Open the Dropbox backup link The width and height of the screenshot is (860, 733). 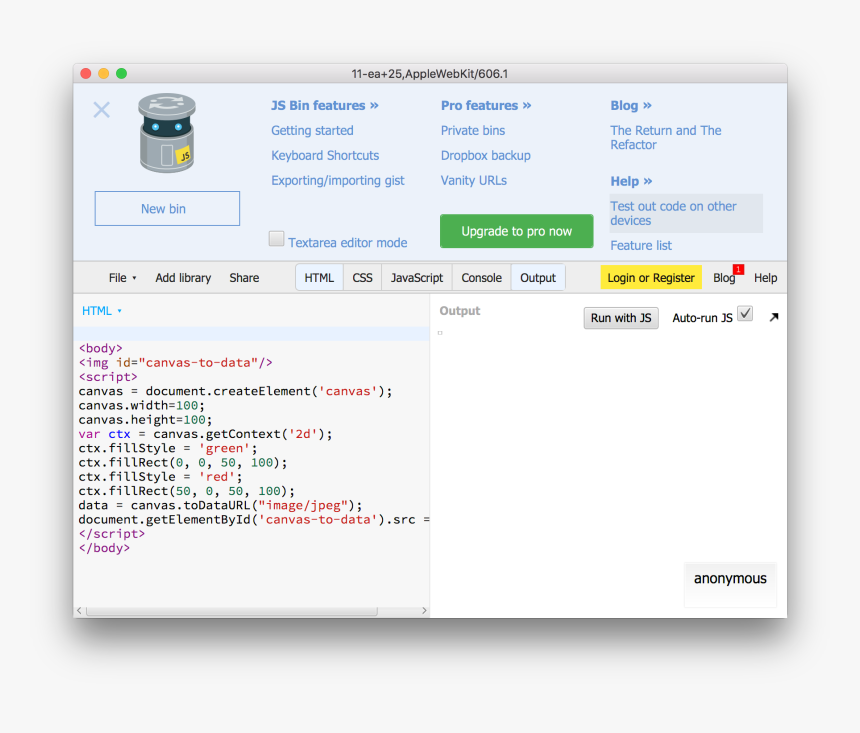click(x=486, y=155)
